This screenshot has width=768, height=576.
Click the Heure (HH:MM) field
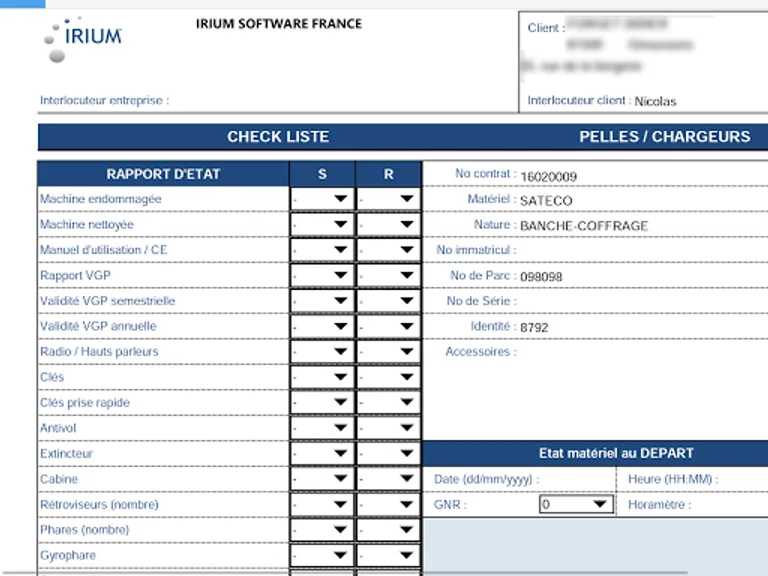[744, 479]
